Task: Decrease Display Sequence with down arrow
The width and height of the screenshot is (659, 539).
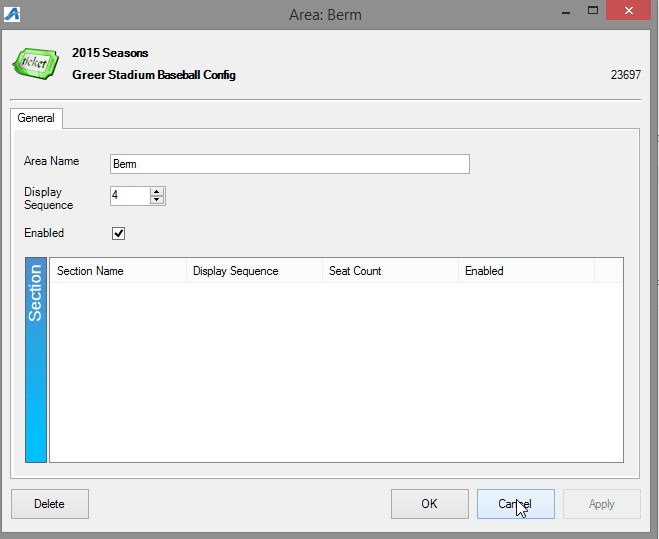Action: coord(157,200)
